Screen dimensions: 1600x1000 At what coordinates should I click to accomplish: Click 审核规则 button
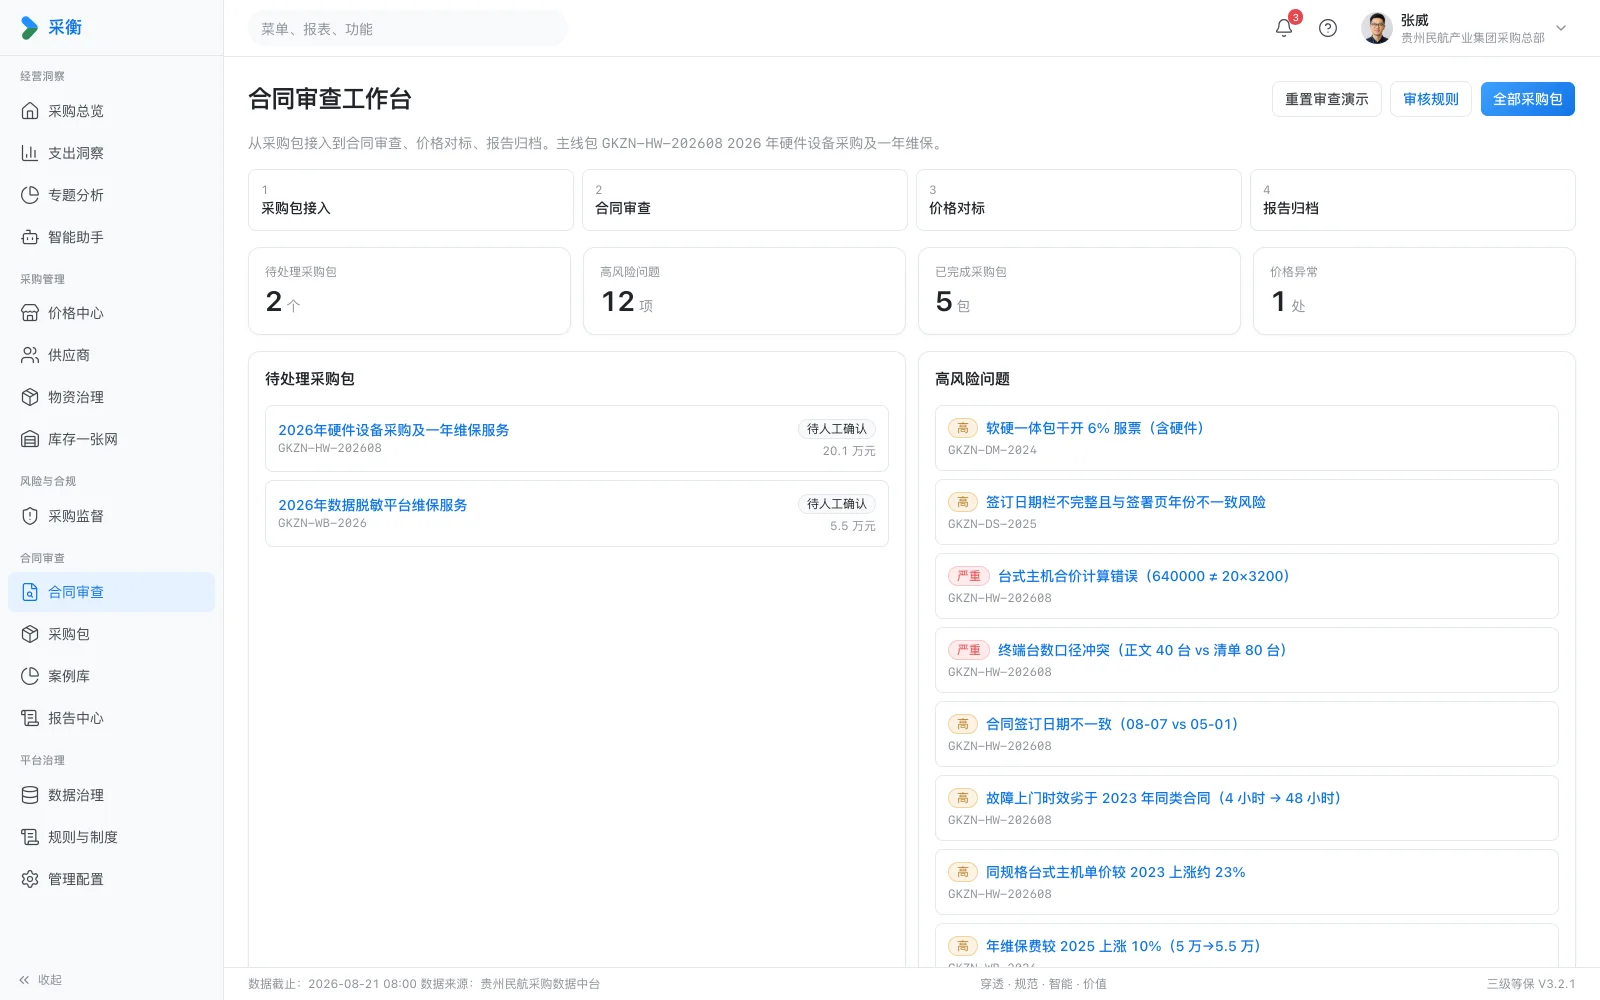pos(1431,99)
